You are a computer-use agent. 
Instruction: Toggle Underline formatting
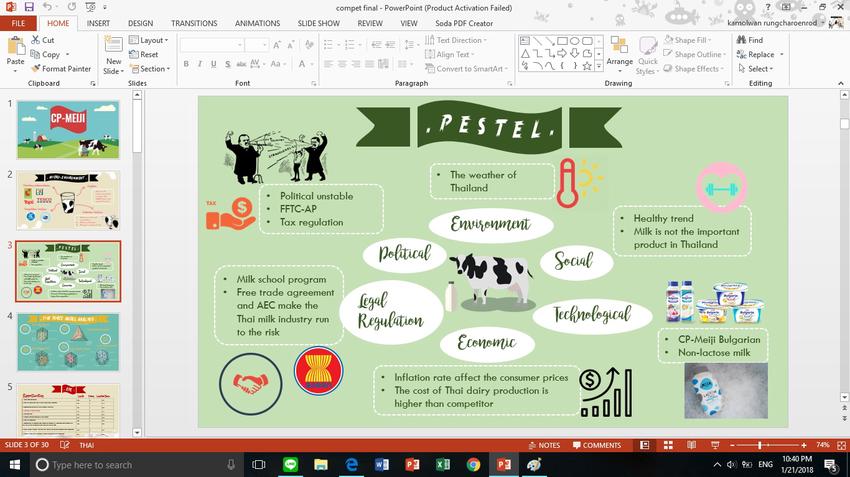(214, 64)
